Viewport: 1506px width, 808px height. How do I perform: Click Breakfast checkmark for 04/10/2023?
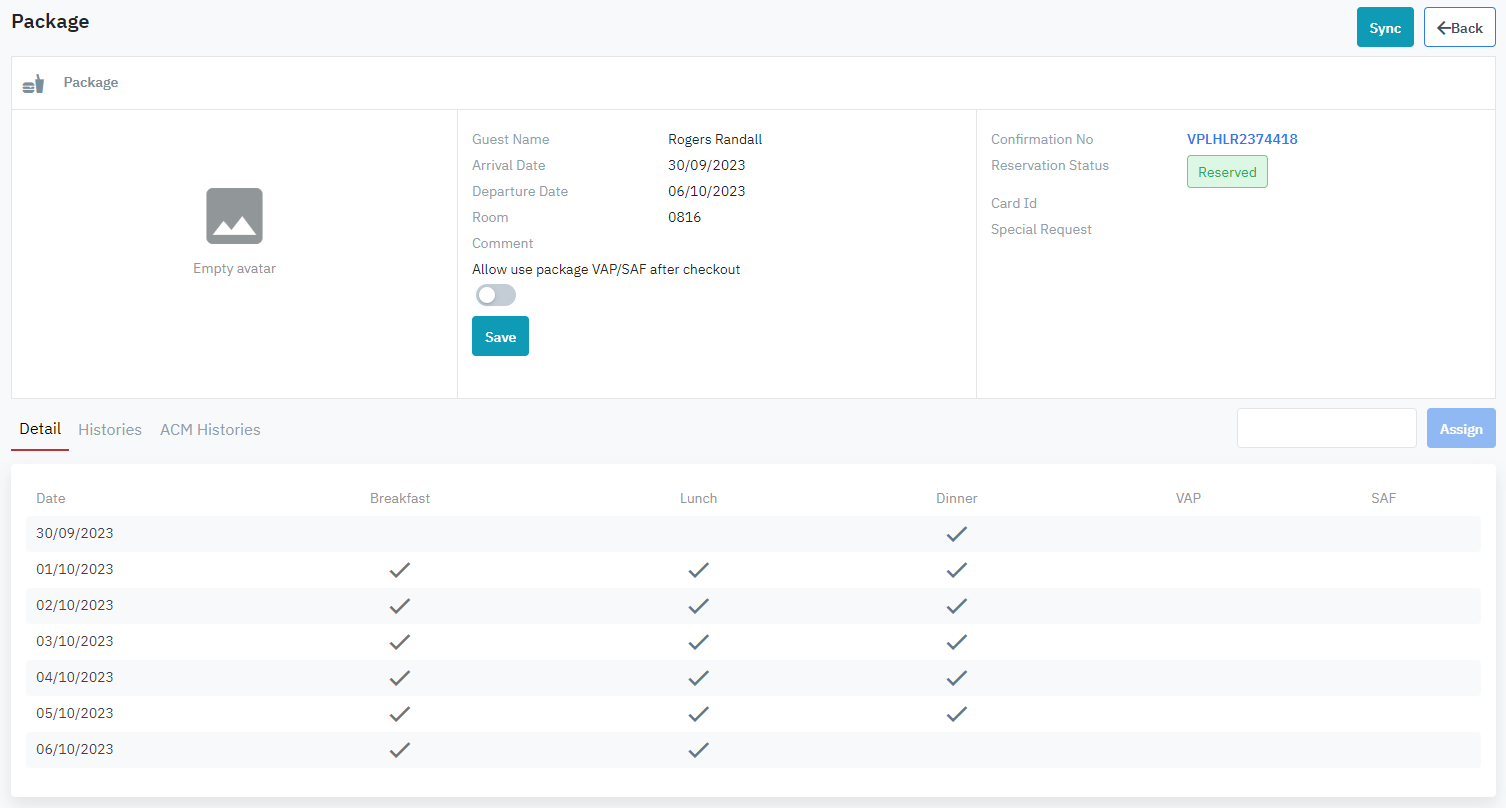coord(400,678)
